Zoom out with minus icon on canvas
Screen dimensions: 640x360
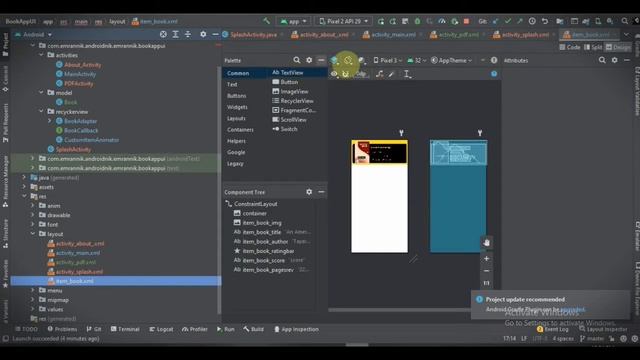tap(486, 271)
